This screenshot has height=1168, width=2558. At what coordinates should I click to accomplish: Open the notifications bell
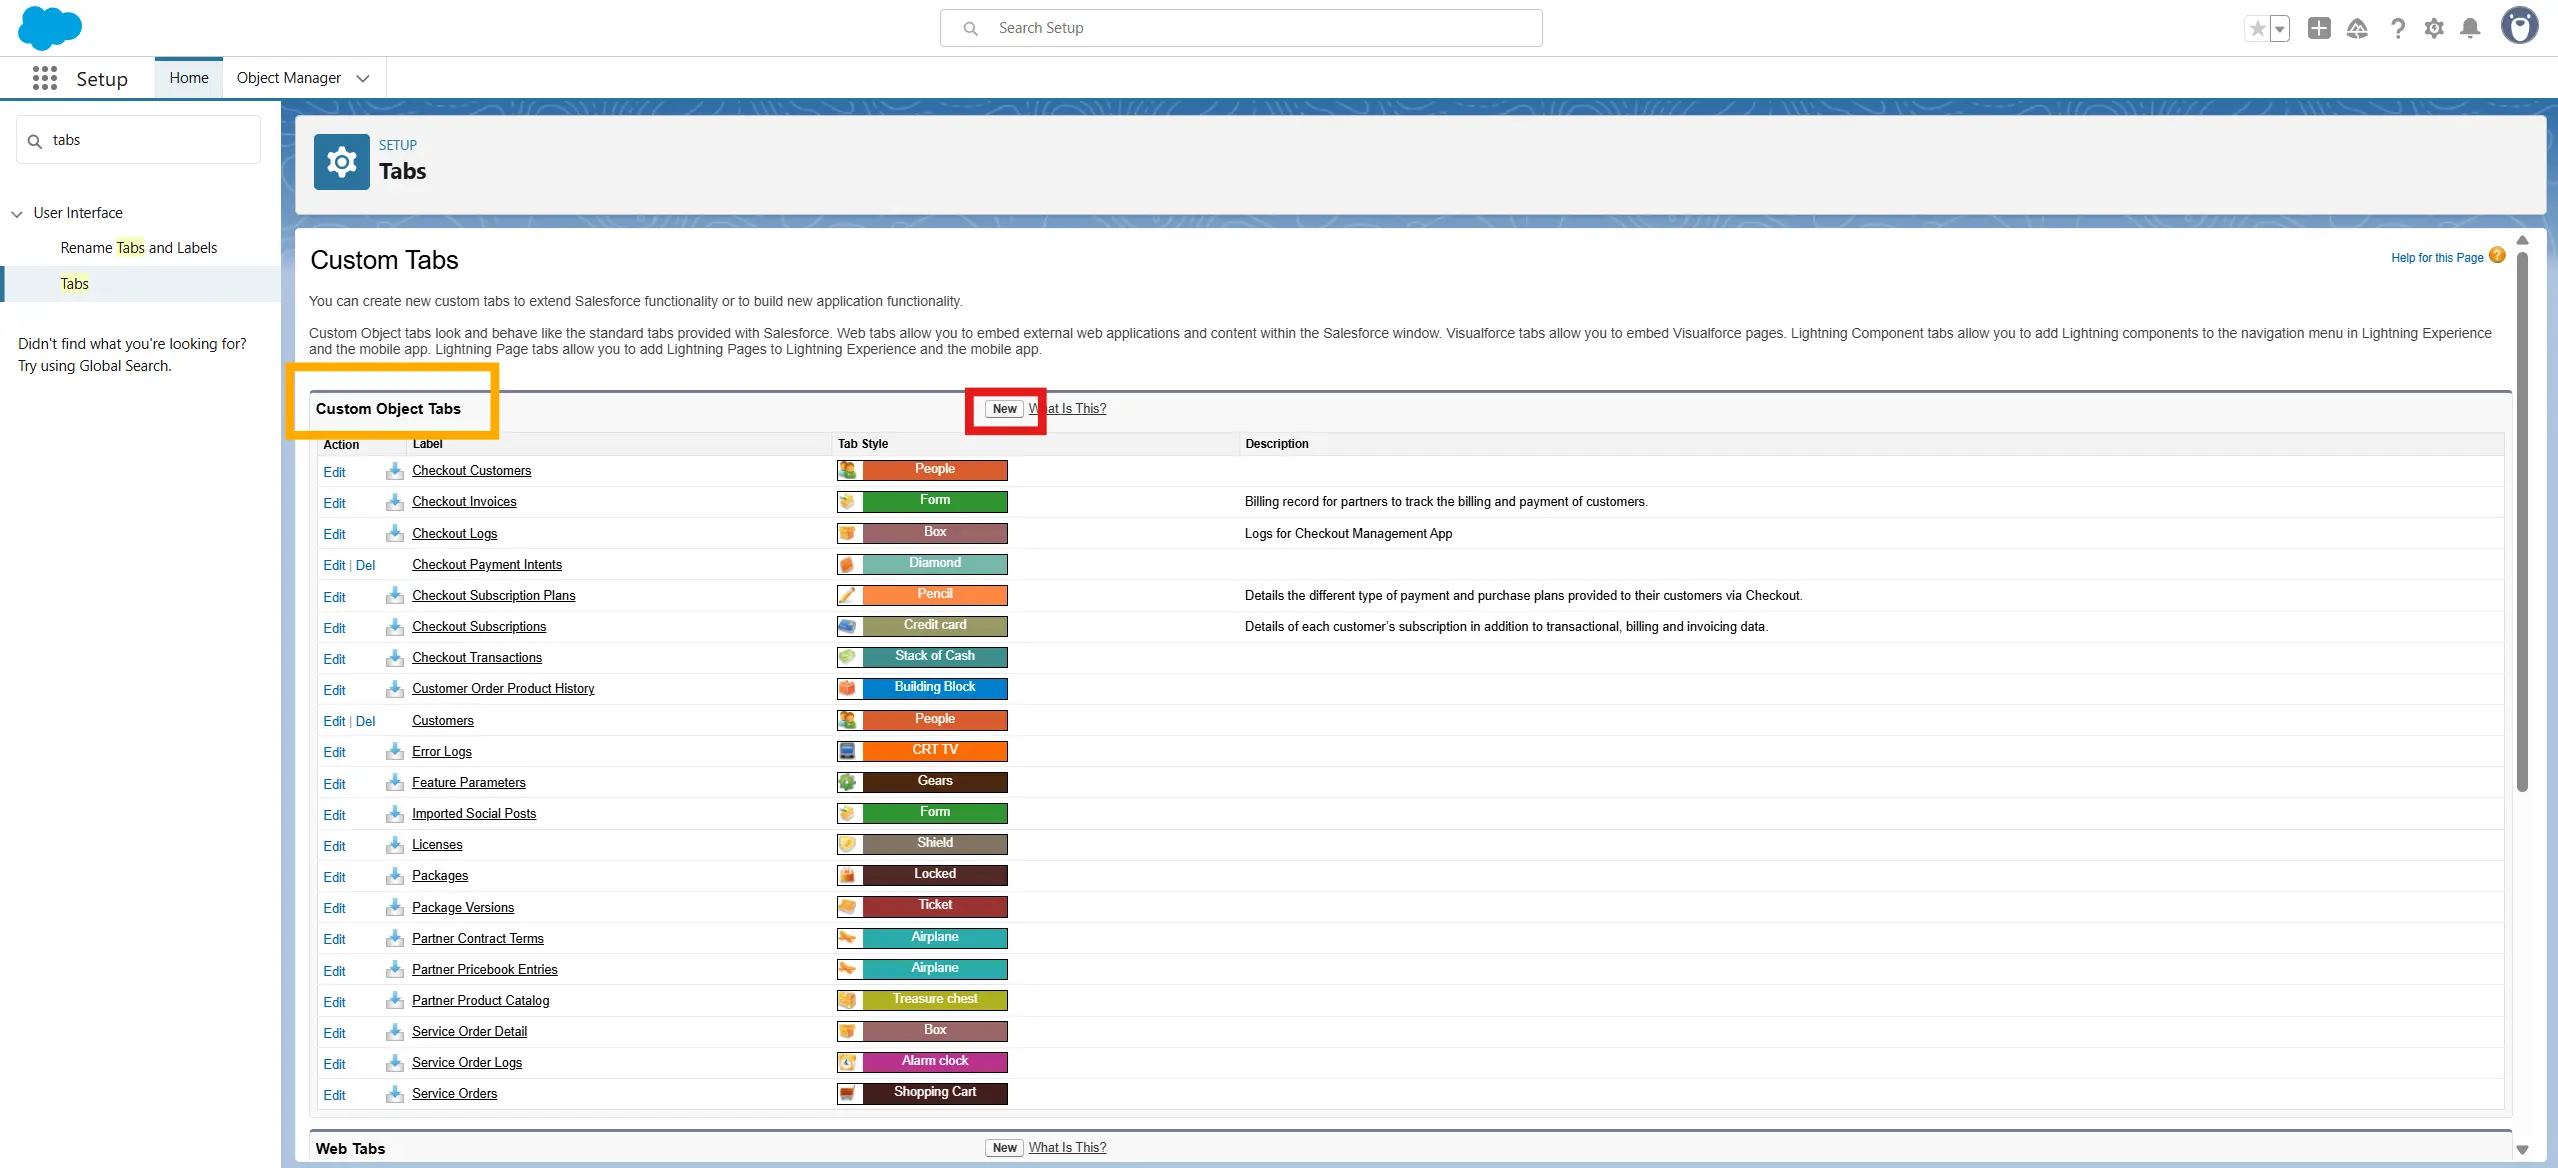2470,28
